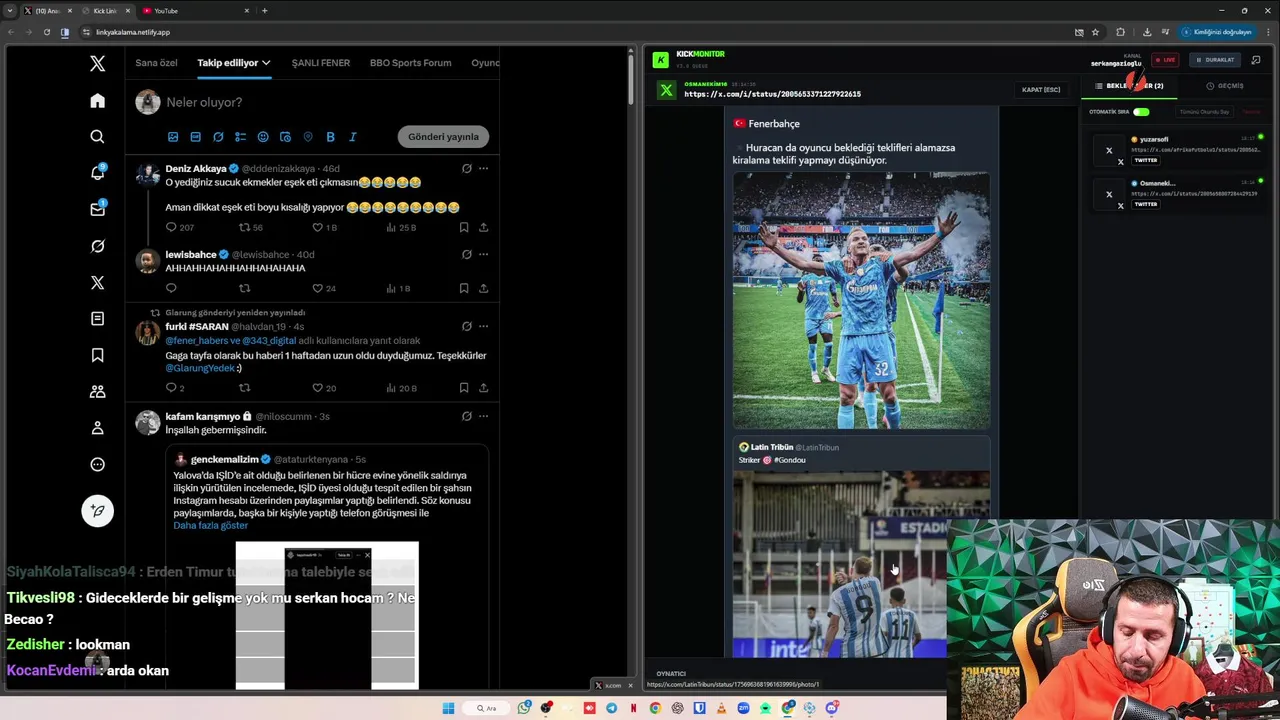
Task: Reload the browser page
Action: pyautogui.click(x=46, y=32)
